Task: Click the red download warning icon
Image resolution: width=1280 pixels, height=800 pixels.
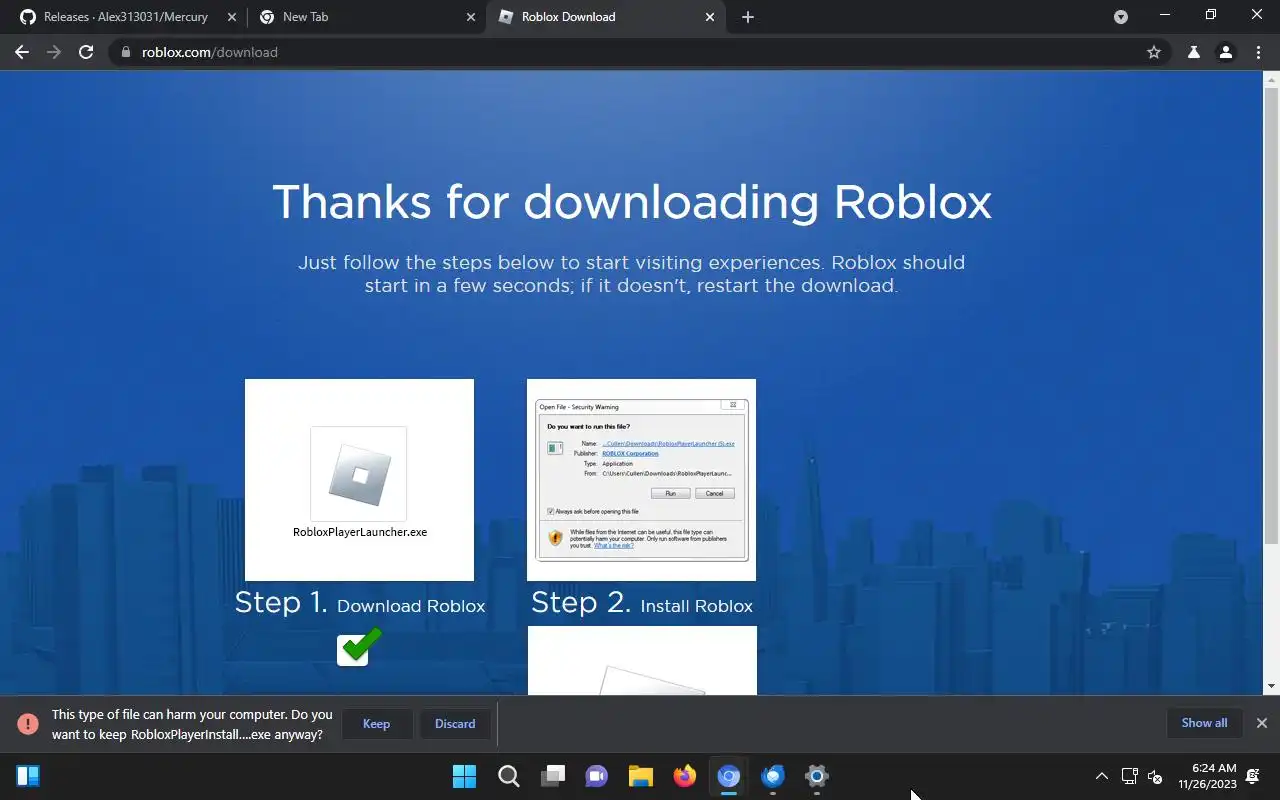Action: (x=28, y=724)
